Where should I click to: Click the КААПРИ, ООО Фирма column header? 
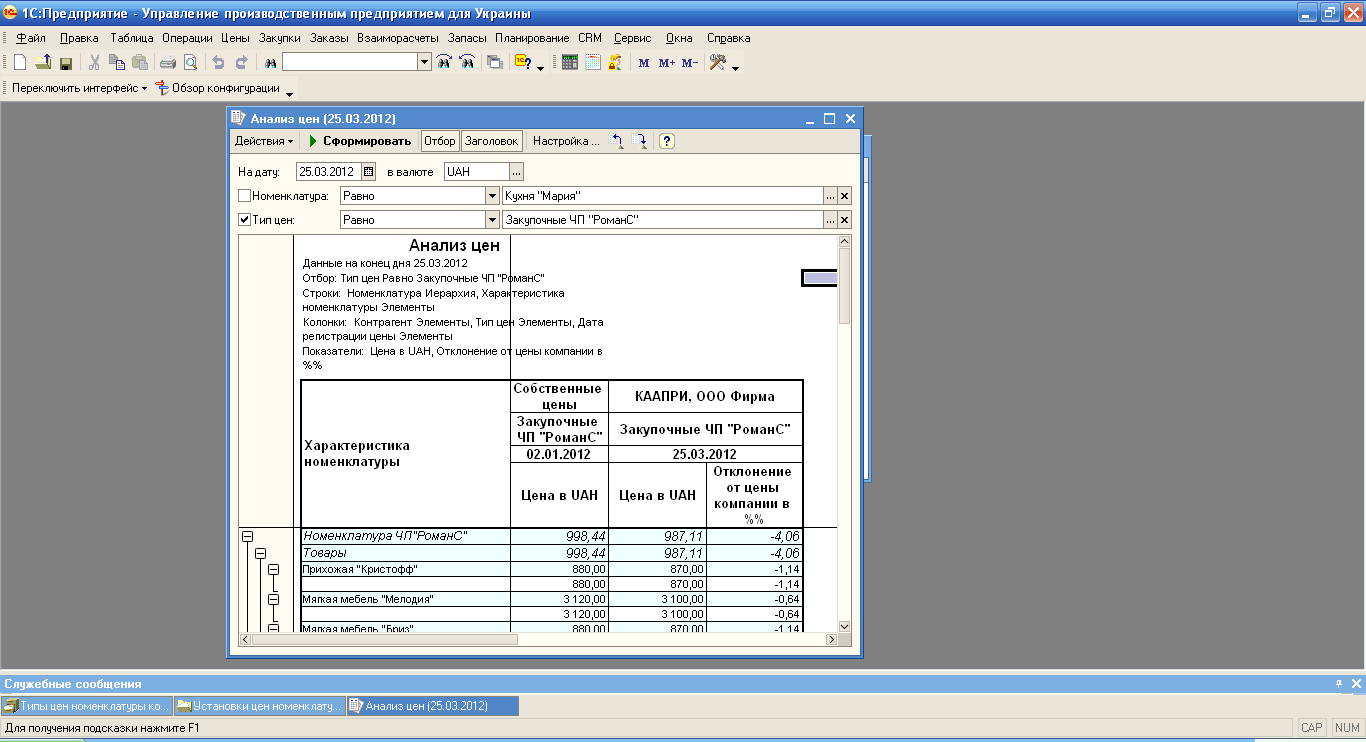pos(705,396)
